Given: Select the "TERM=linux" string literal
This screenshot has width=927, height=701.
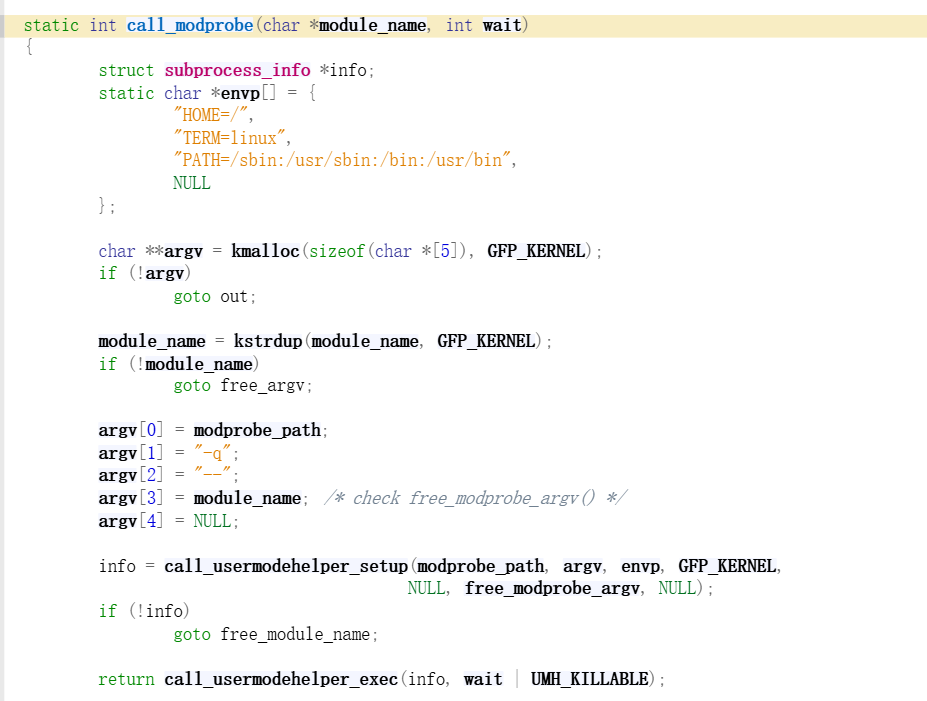Looking at the screenshot, I should coord(231,138).
